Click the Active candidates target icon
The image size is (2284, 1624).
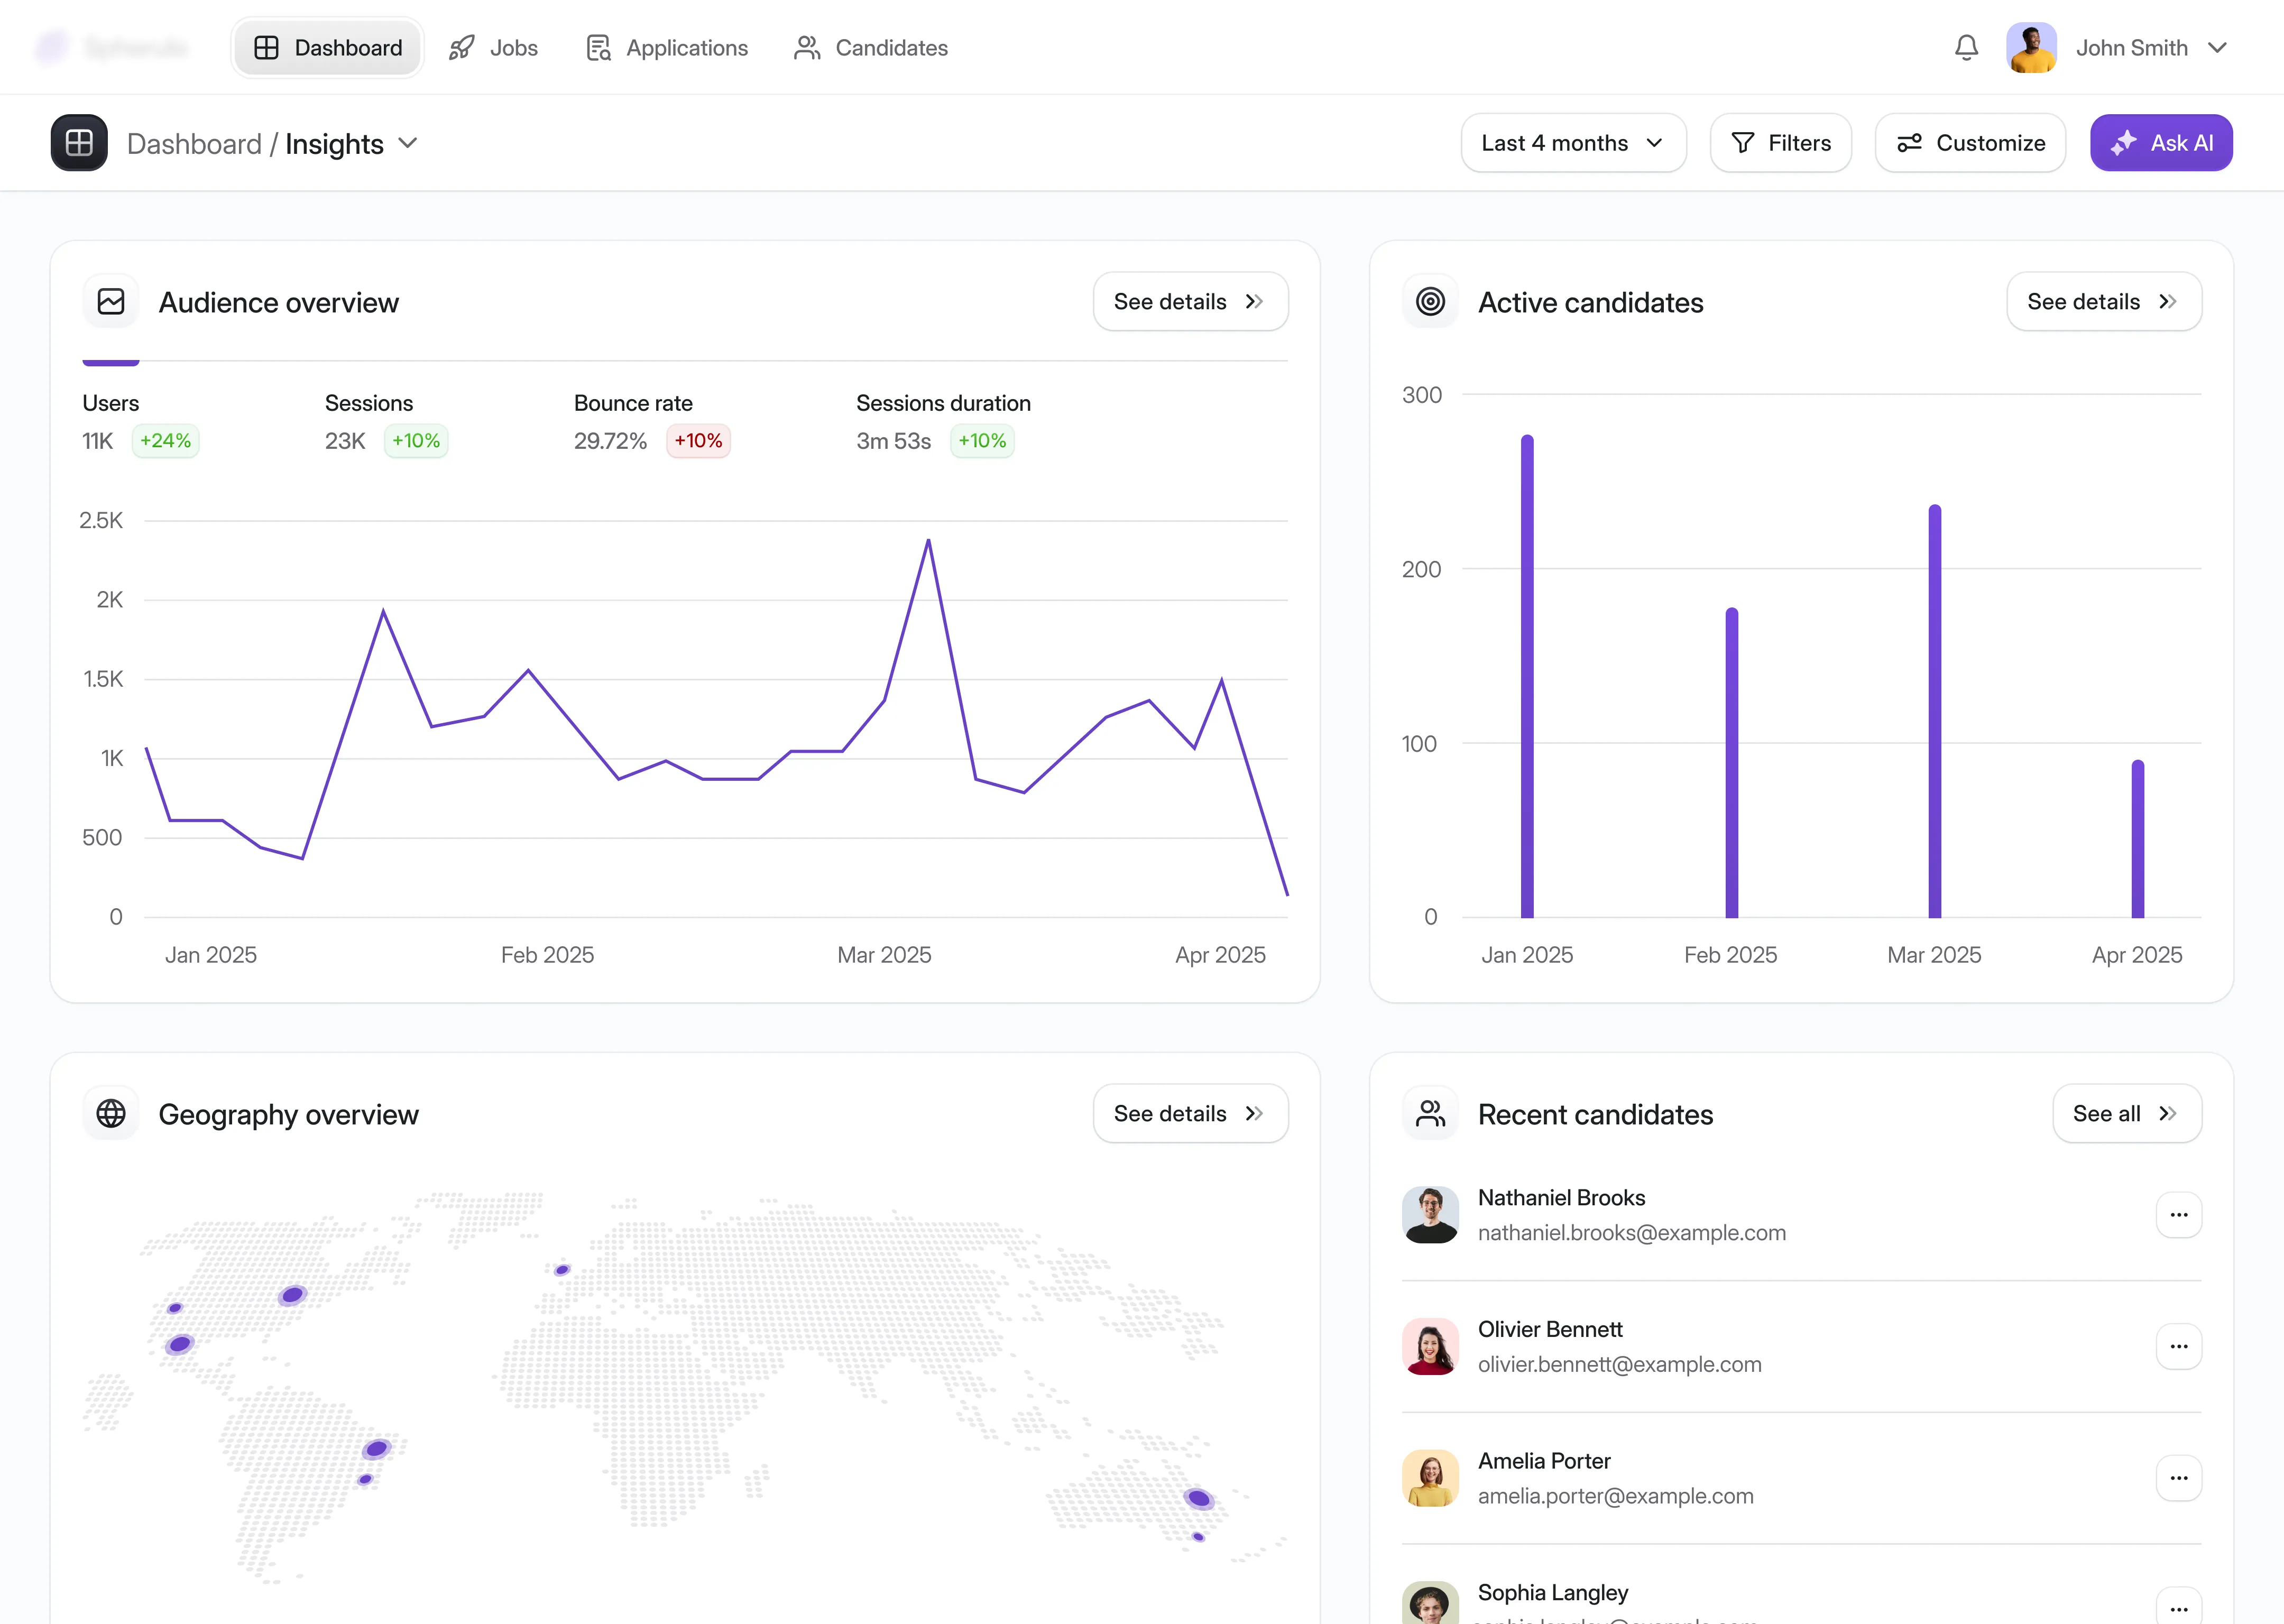(1430, 301)
